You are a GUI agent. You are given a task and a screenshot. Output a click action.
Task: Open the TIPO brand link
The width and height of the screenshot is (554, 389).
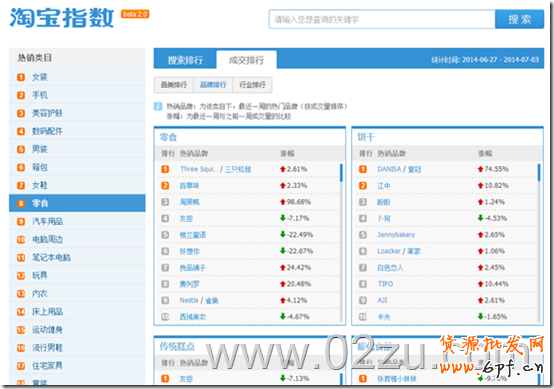tap(385, 284)
